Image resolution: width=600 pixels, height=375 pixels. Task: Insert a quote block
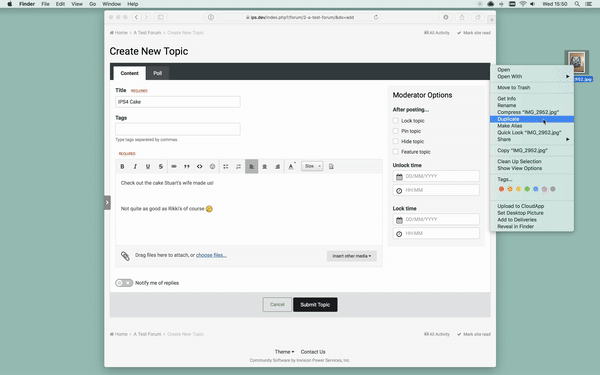click(x=187, y=166)
